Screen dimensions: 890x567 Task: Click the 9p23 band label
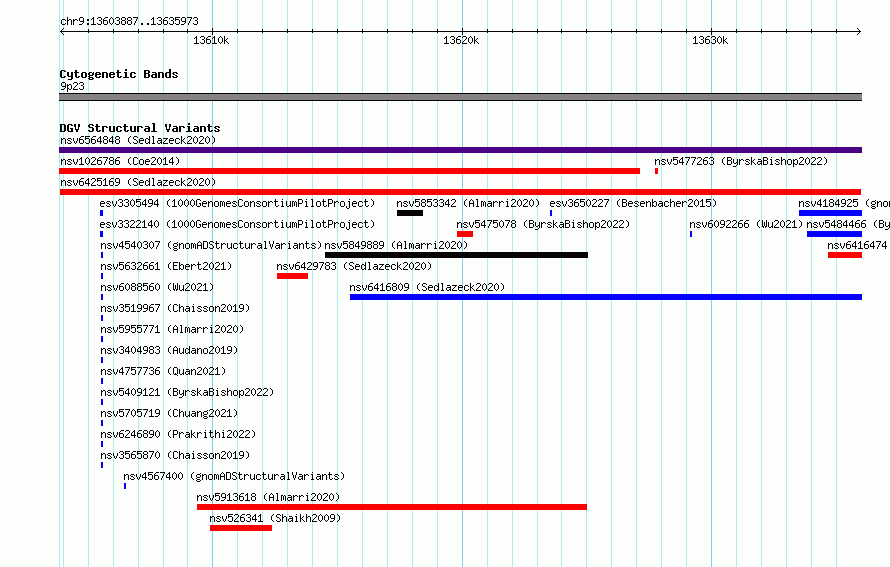point(72,86)
